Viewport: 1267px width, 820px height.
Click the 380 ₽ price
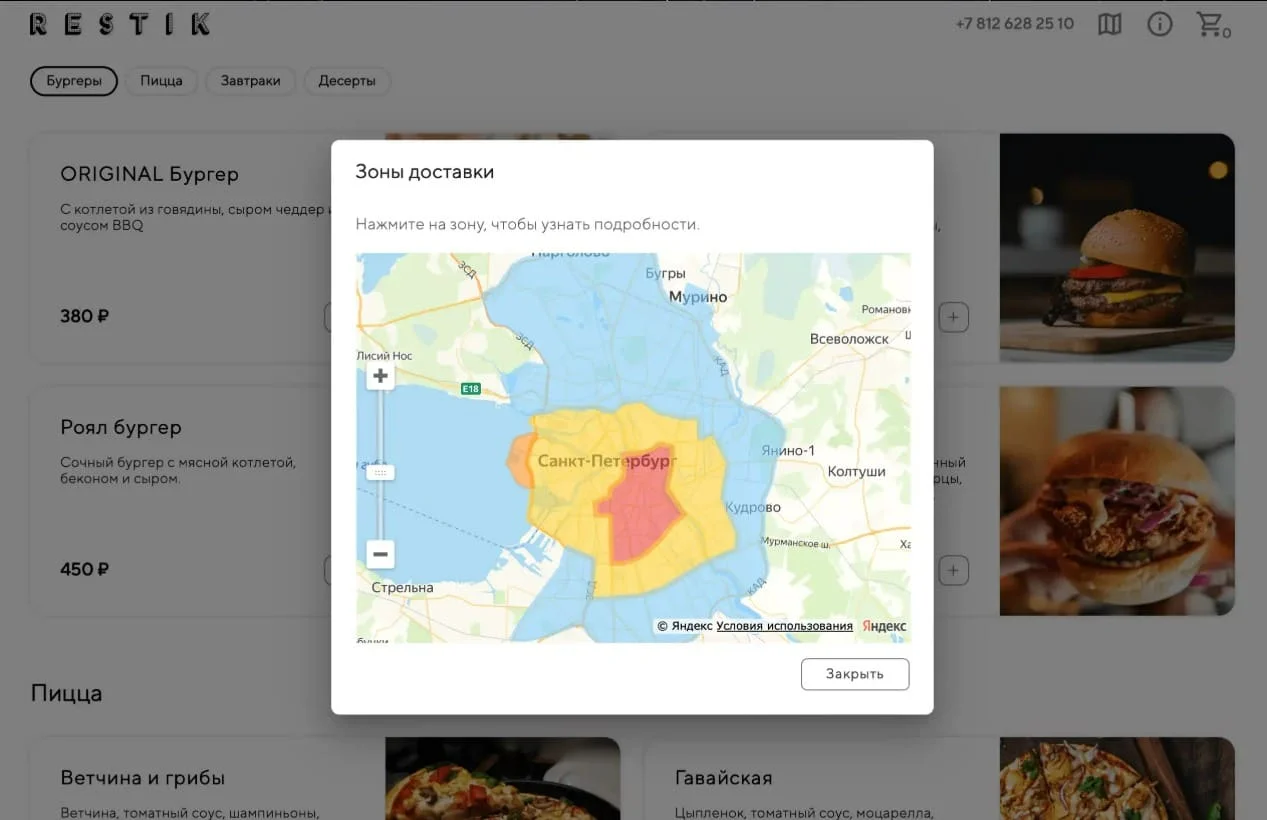click(84, 316)
